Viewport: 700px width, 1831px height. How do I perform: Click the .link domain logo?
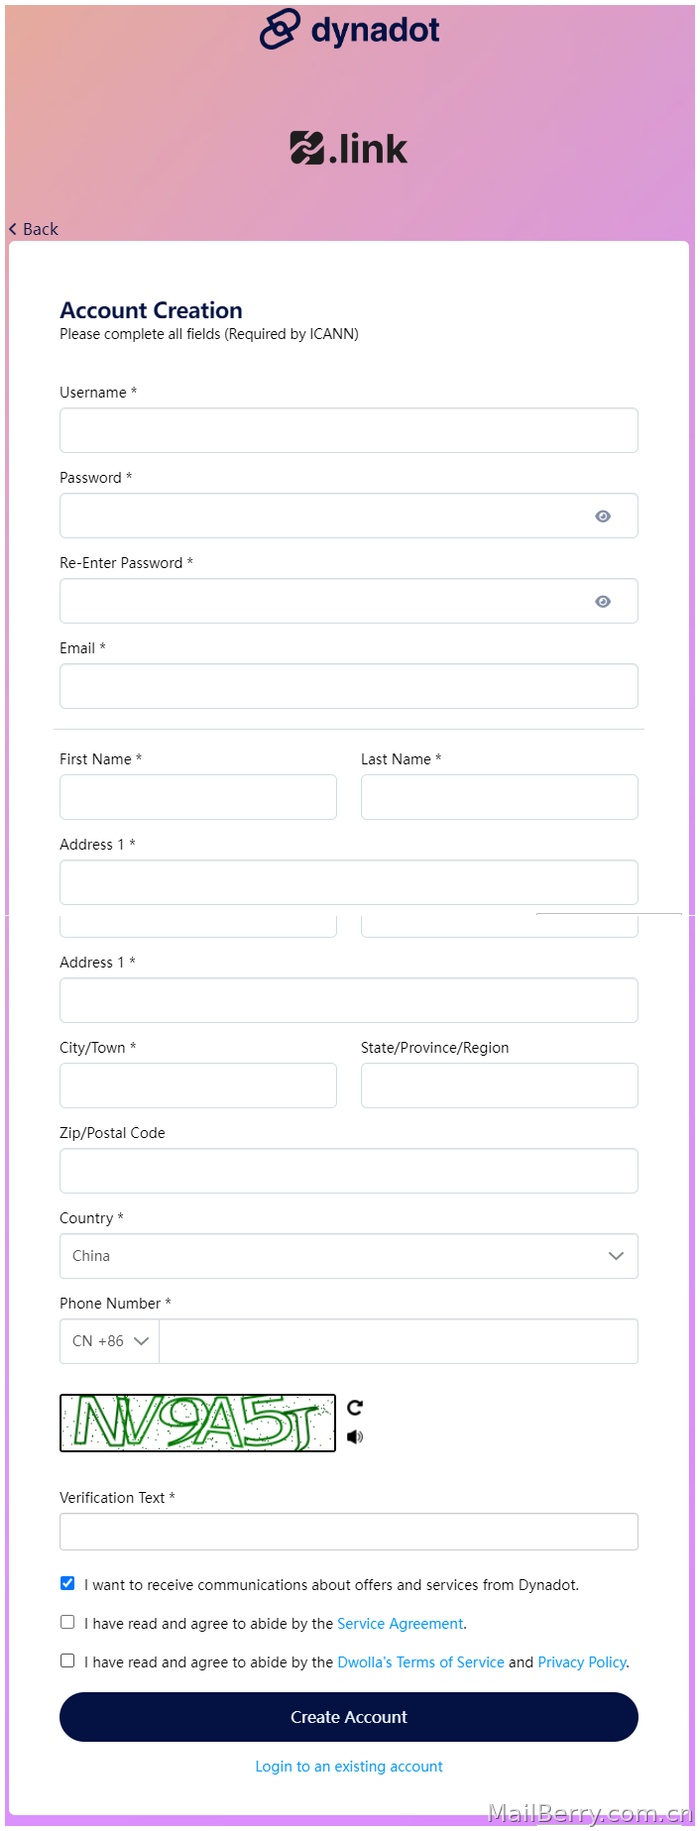click(348, 148)
